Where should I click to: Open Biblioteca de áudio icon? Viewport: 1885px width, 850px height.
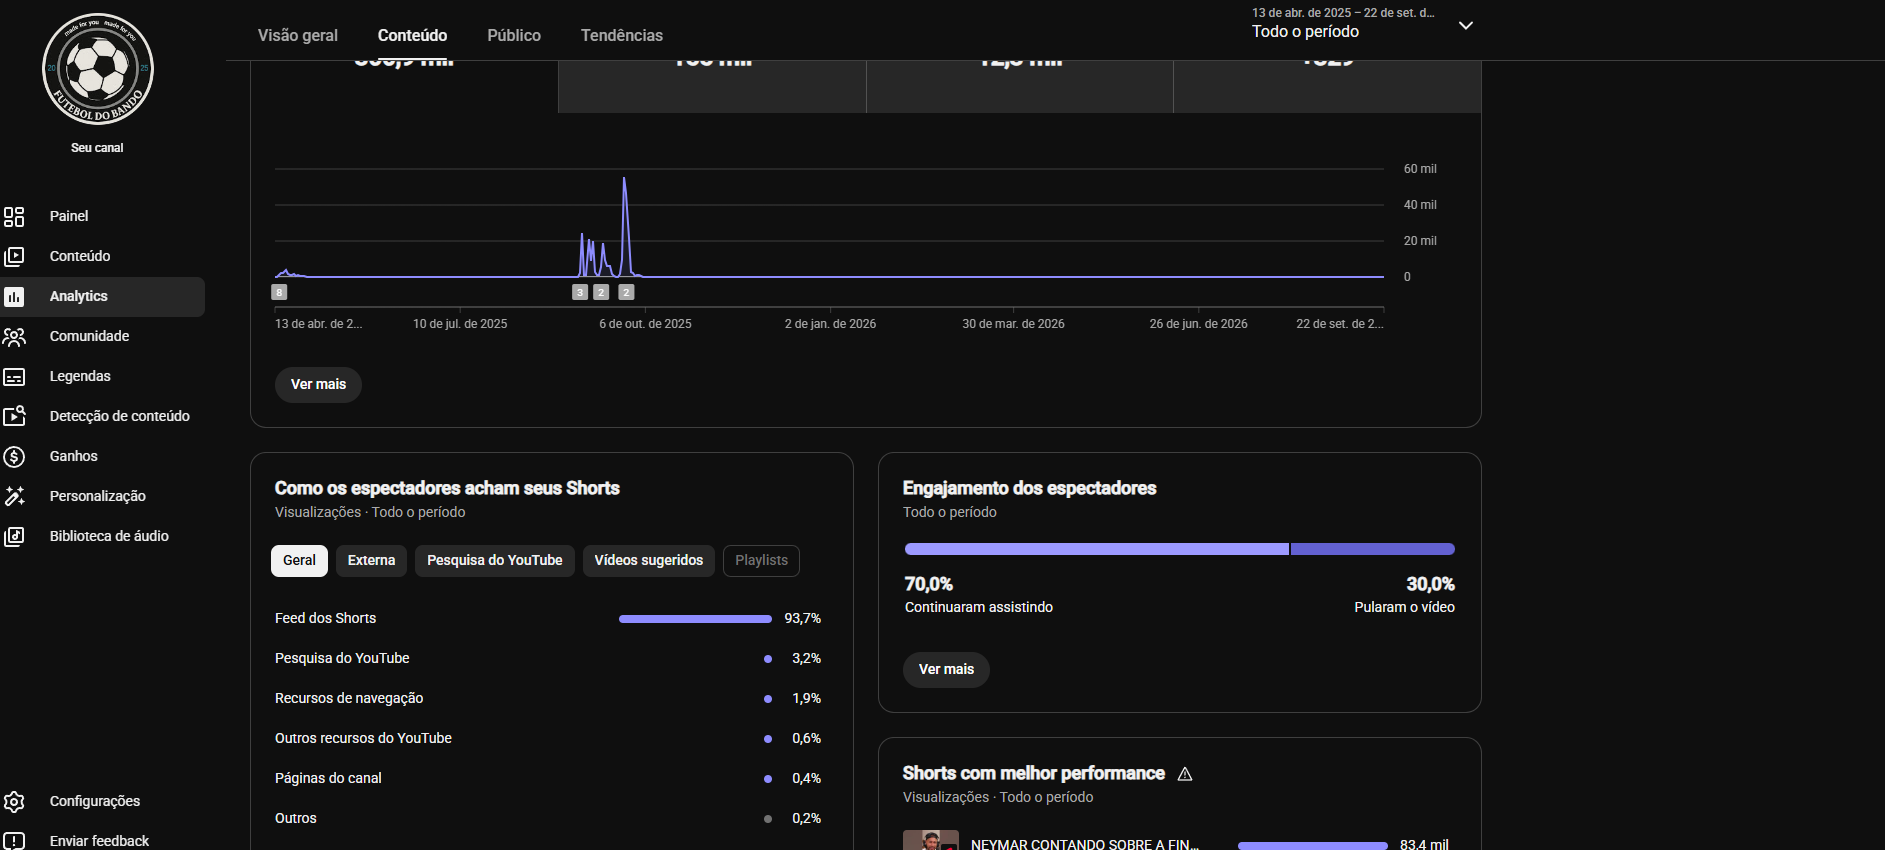pyautogui.click(x=14, y=536)
